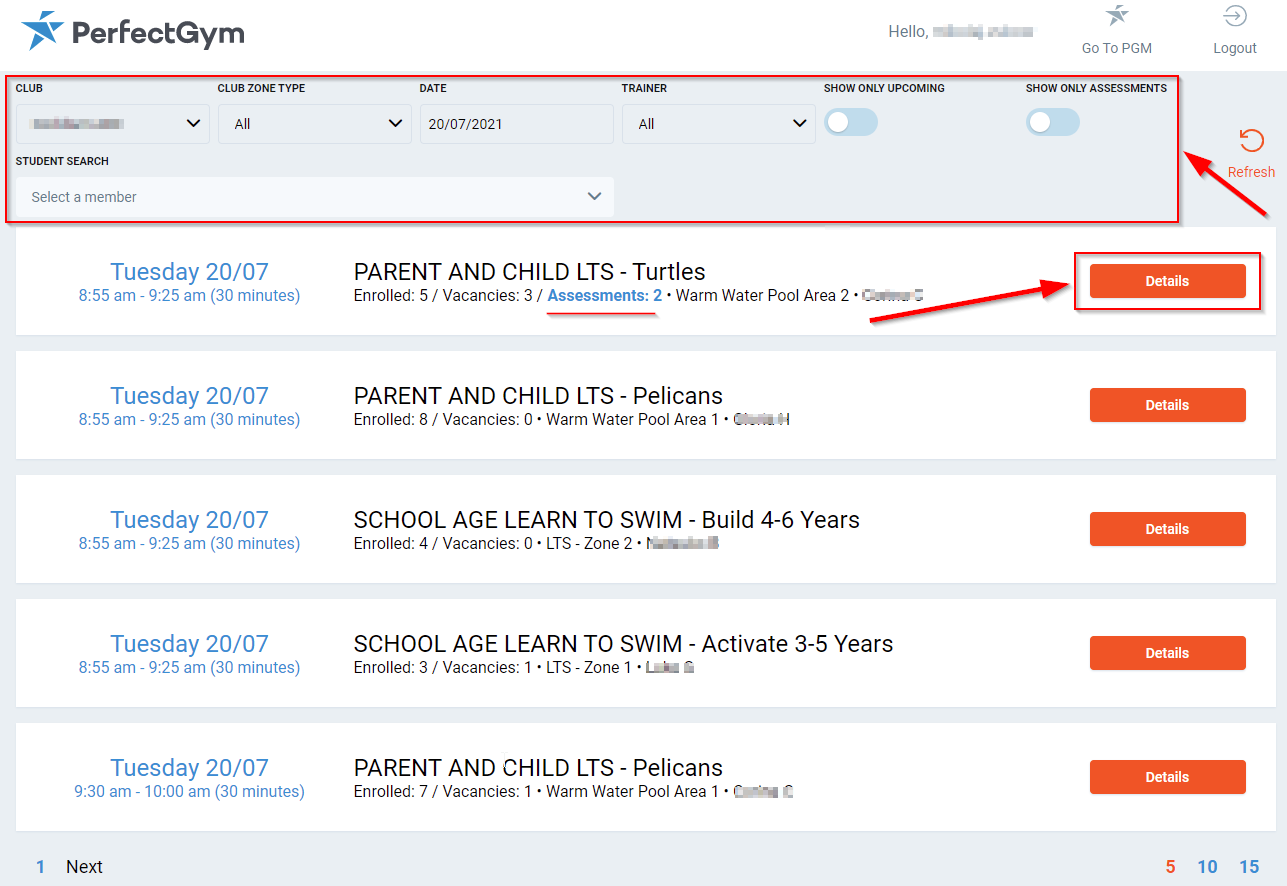Click the Logout icon

pyautogui.click(x=1234, y=17)
